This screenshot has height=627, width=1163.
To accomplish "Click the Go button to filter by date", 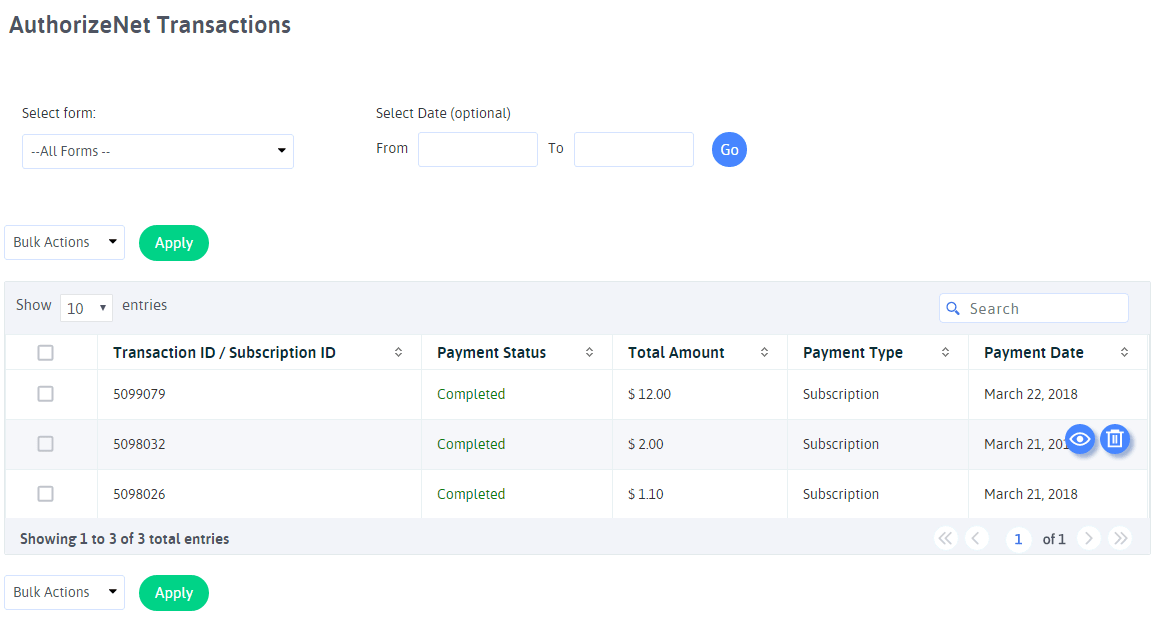I will coord(729,149).
